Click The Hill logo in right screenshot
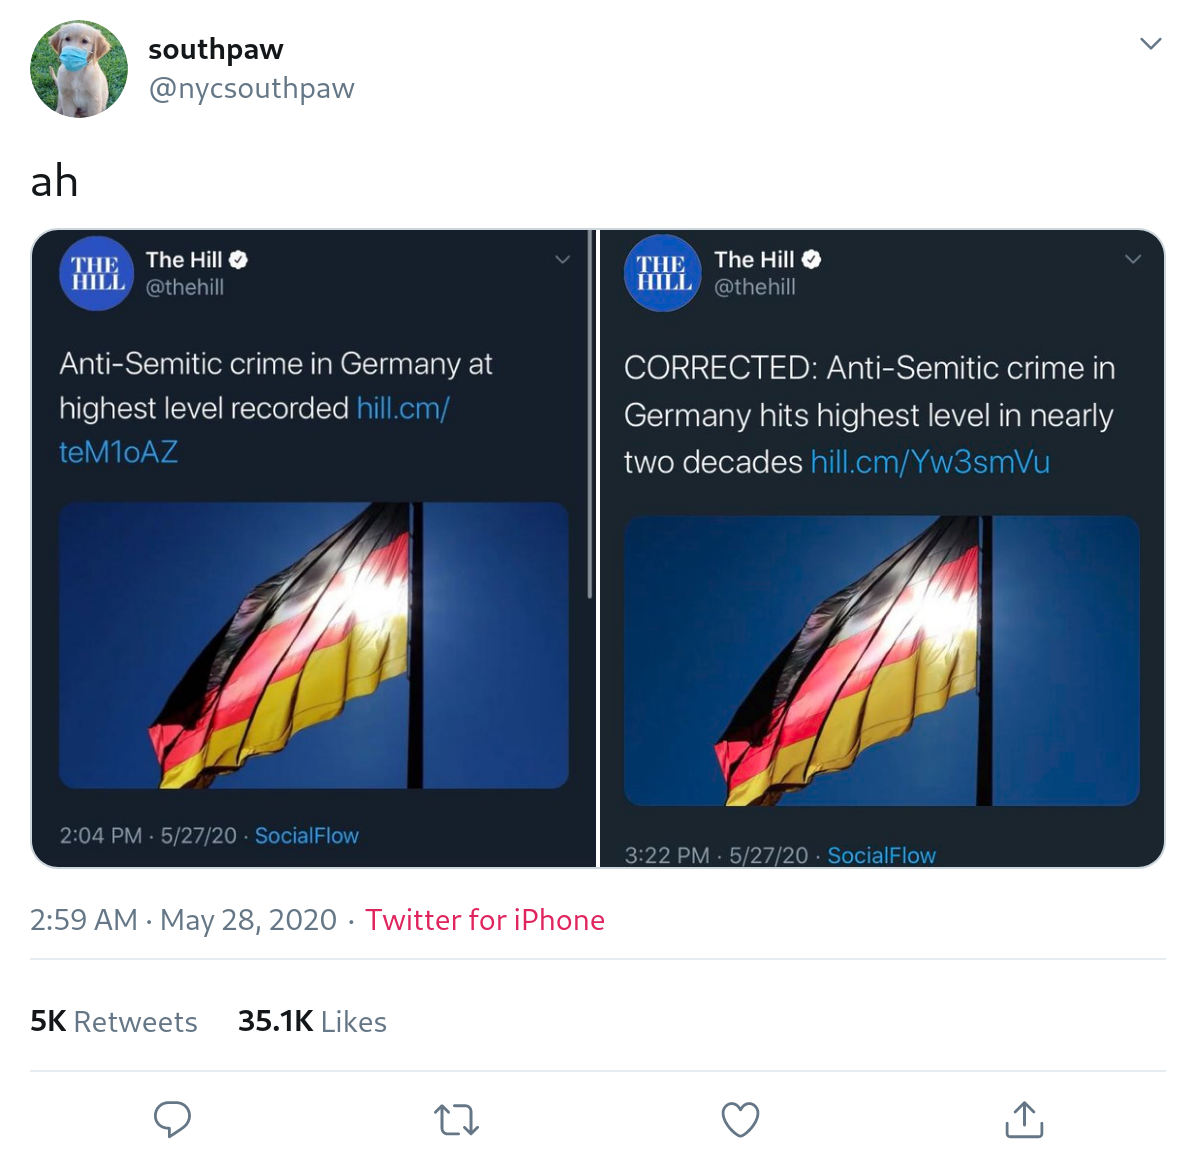 (x=662, y=273)
